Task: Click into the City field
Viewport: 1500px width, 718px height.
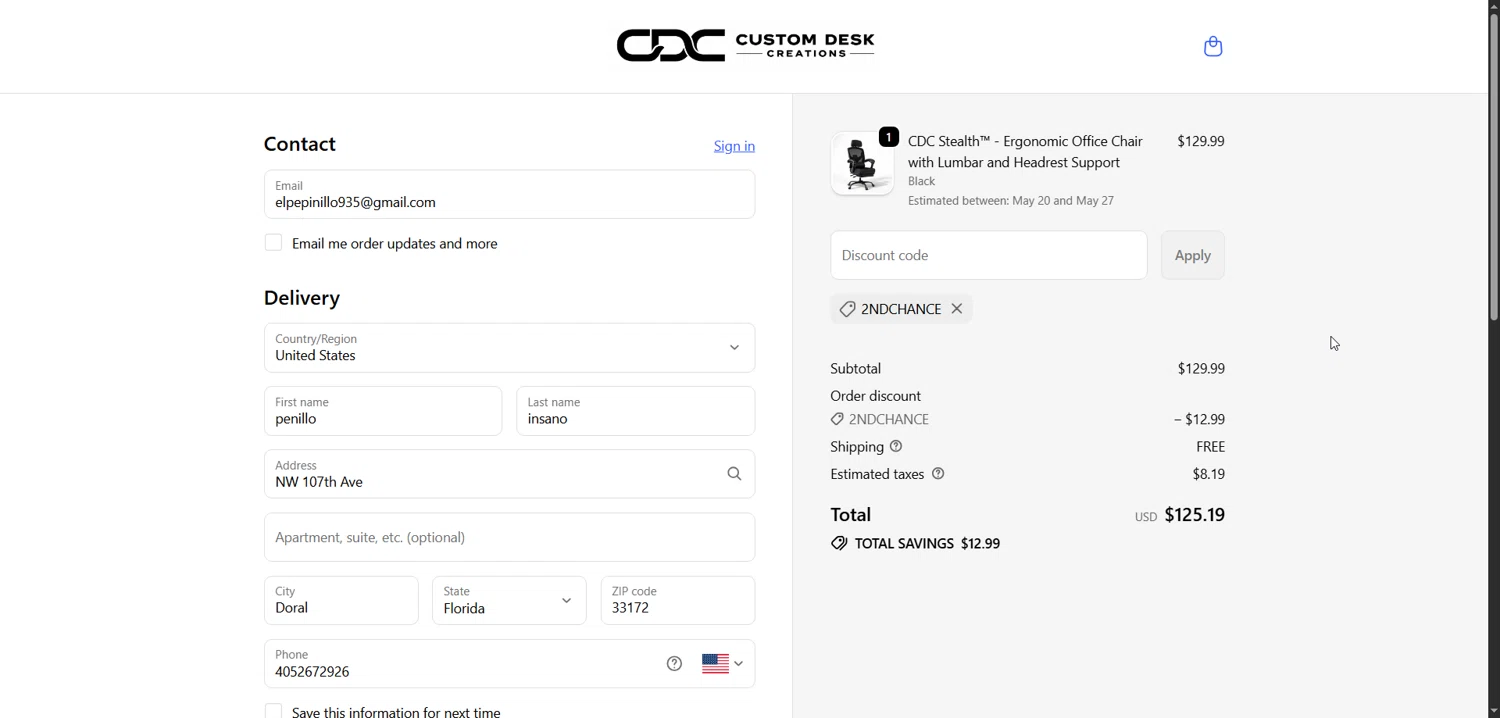Action: point(341,601)
